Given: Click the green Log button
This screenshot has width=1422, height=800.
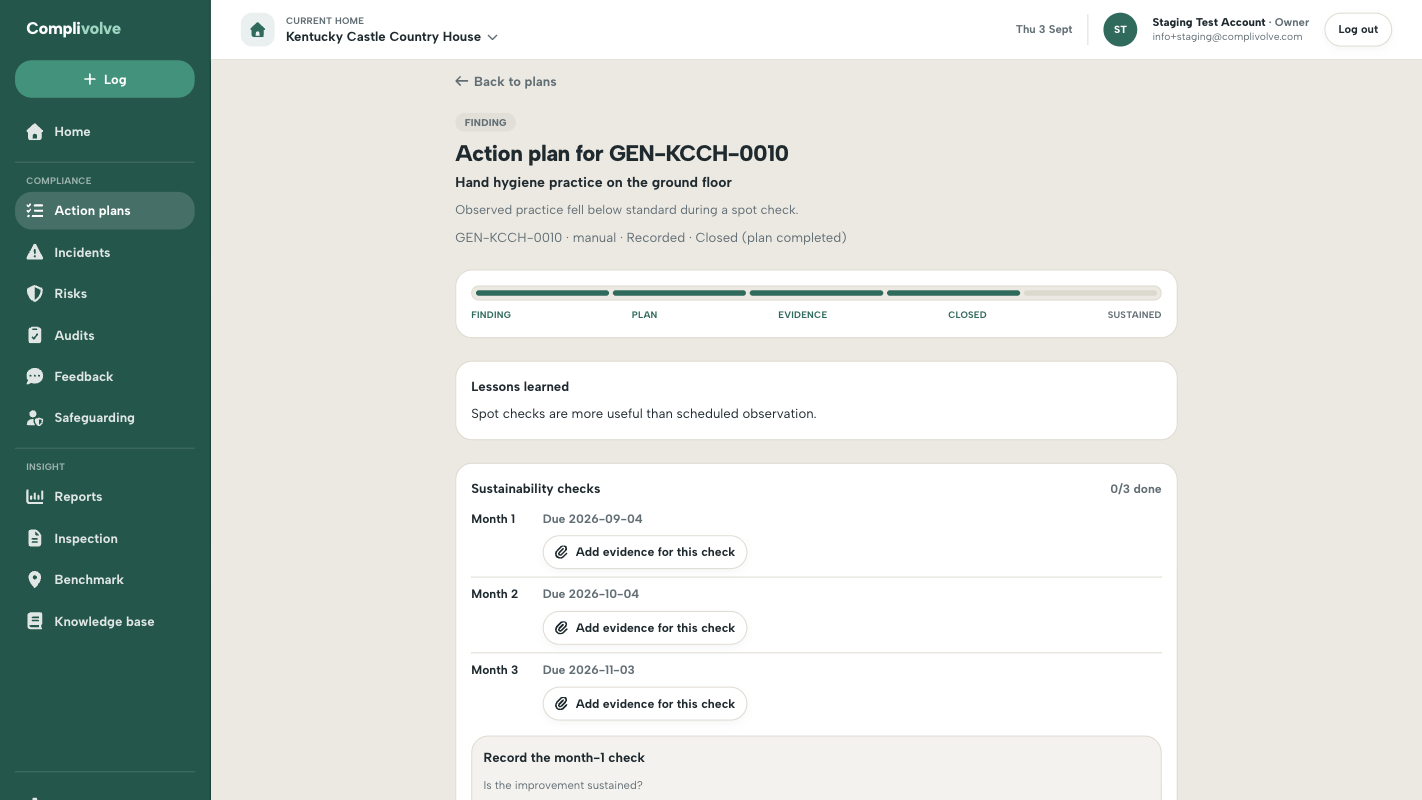Looking at the screenshot, I should click(105, 79).
